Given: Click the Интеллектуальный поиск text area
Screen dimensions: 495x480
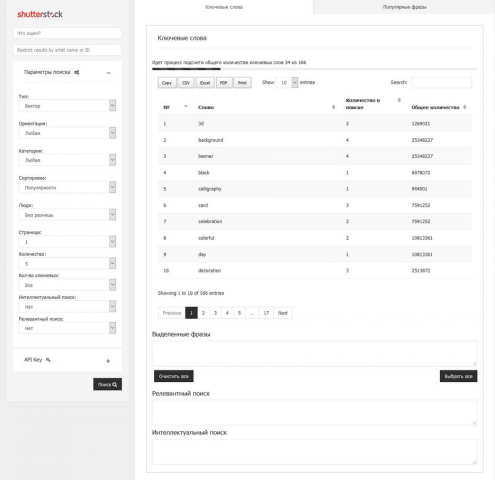Looking at the screenshot, I should coord(314,452).
